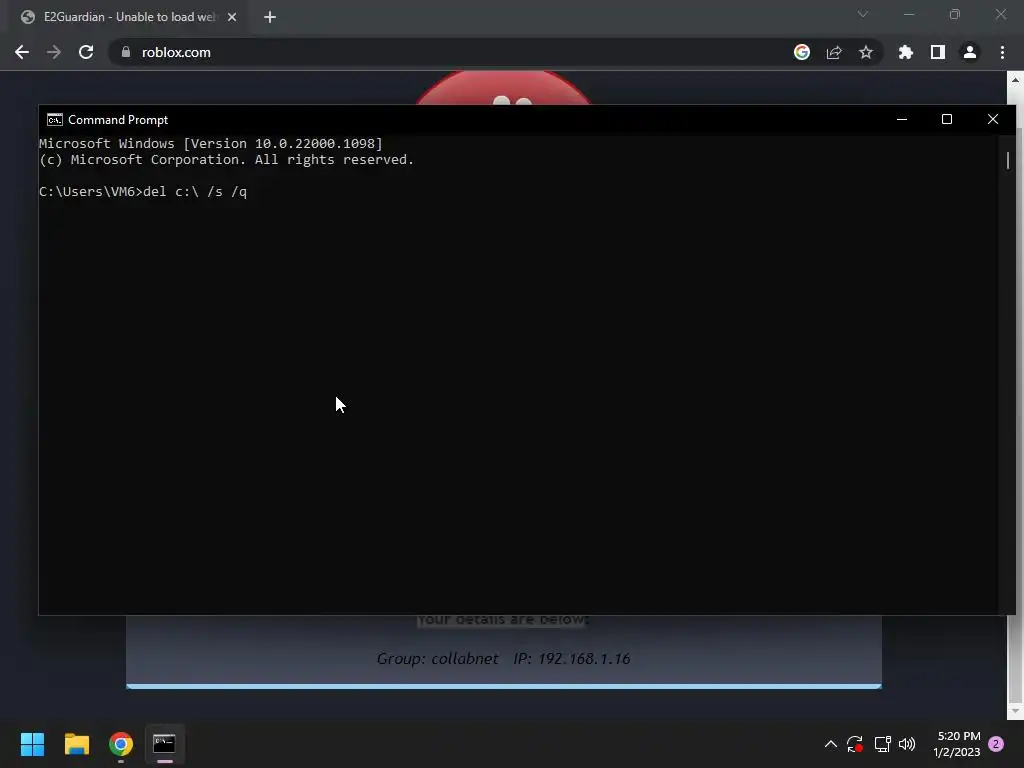The image size is (1024, 768).
Task: Show hidden tray icons chevron
Action: pos(831,744)
